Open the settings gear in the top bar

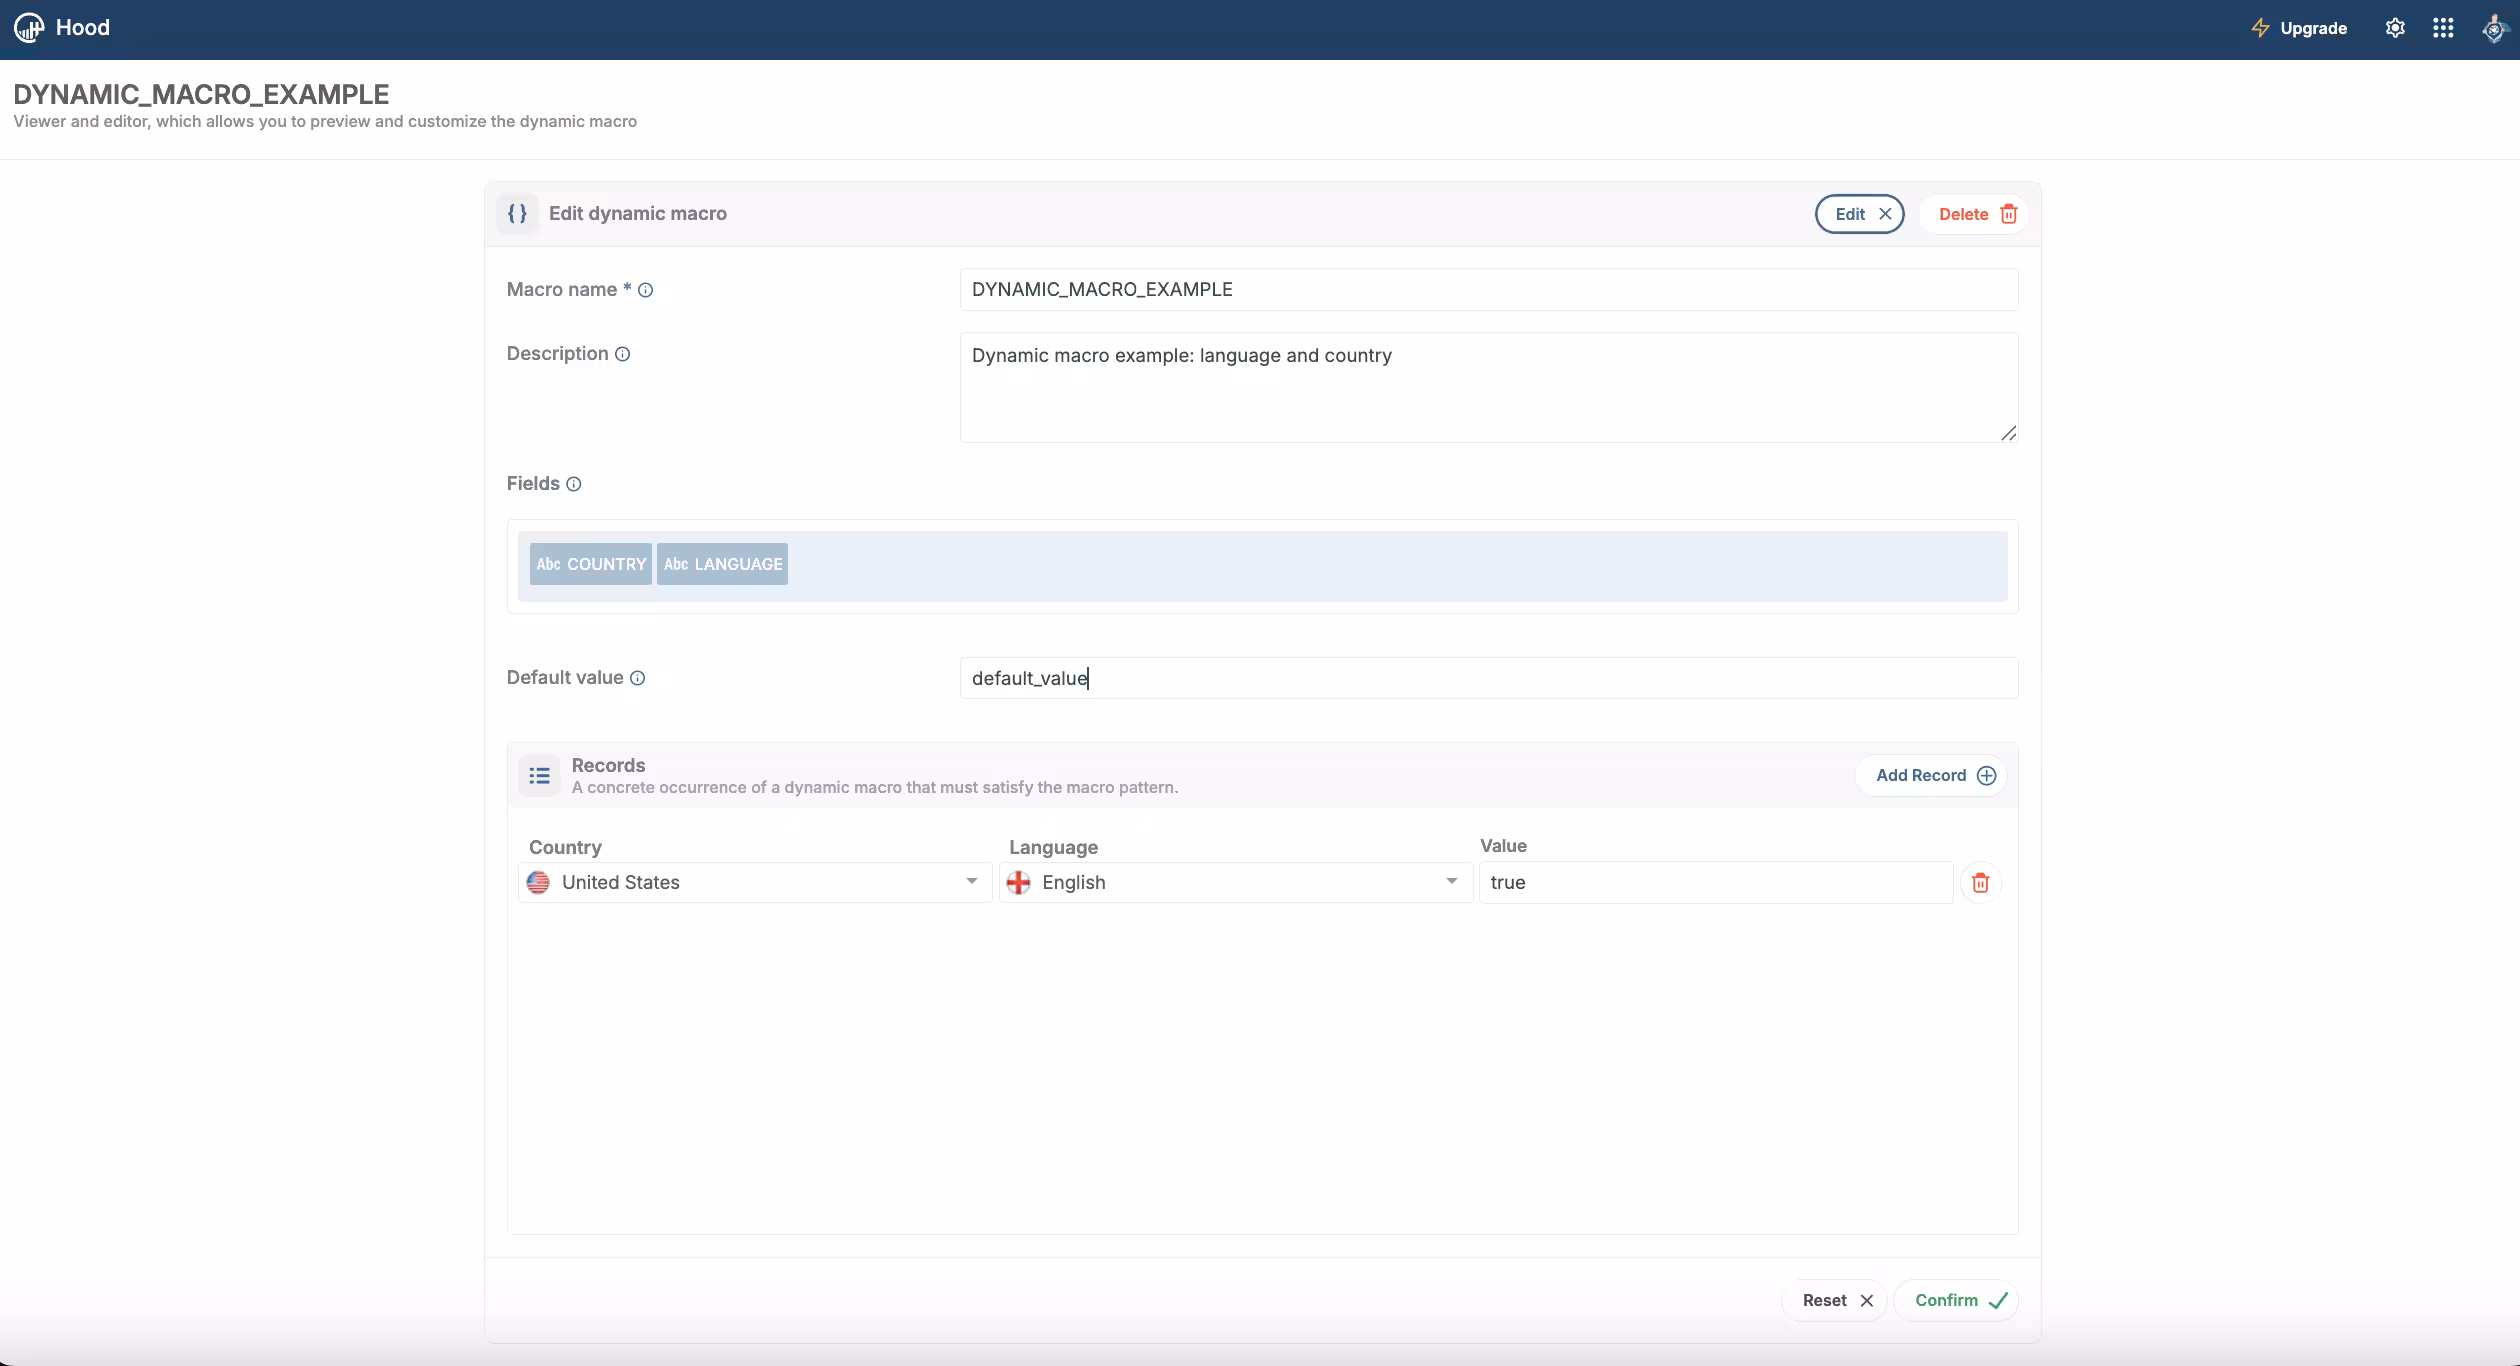click(2395, 27)
